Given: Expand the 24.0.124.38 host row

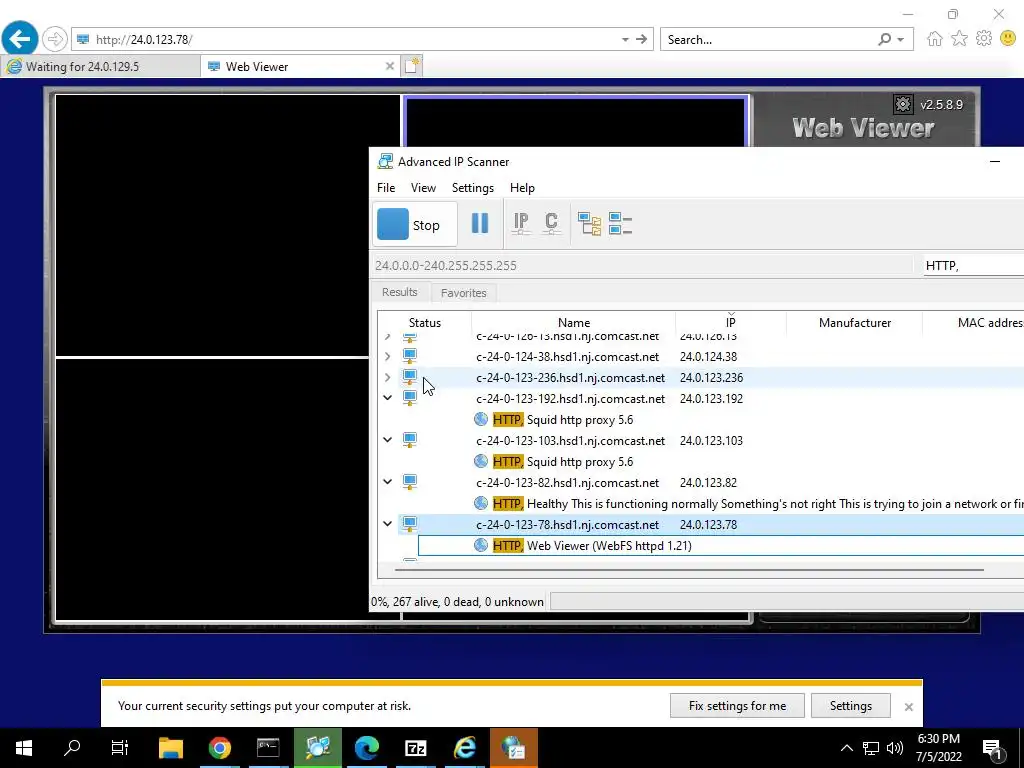Looking at the screenshot, I should point(387,357).
